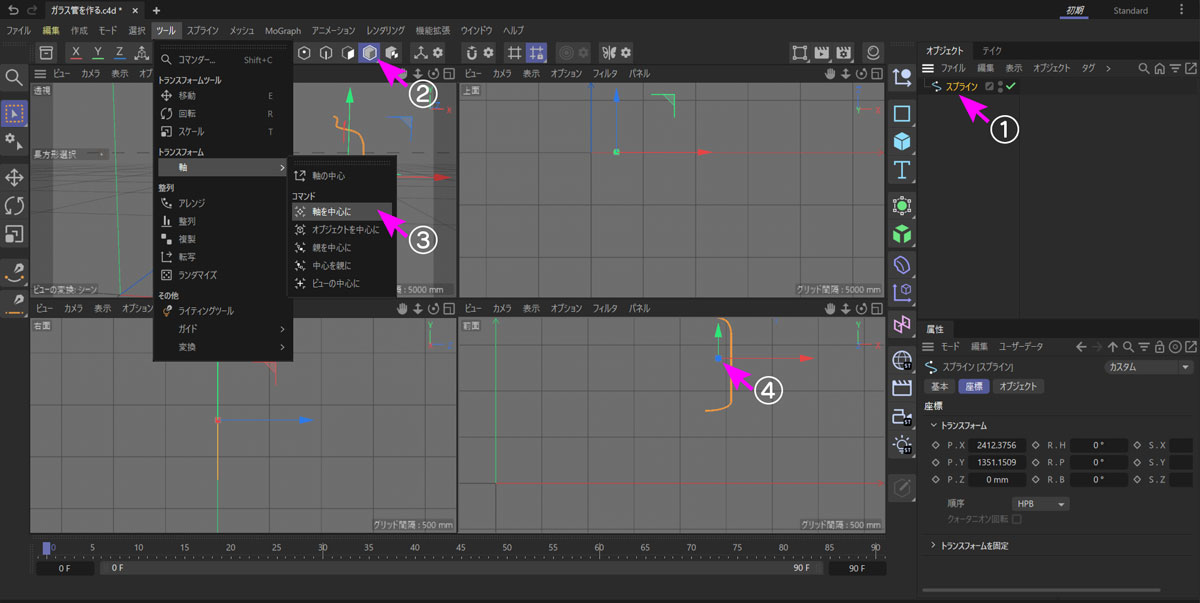Toggle the green enable checkmark on スプライン
This screenshot has width=1200, height=603.
(1011, 87)
